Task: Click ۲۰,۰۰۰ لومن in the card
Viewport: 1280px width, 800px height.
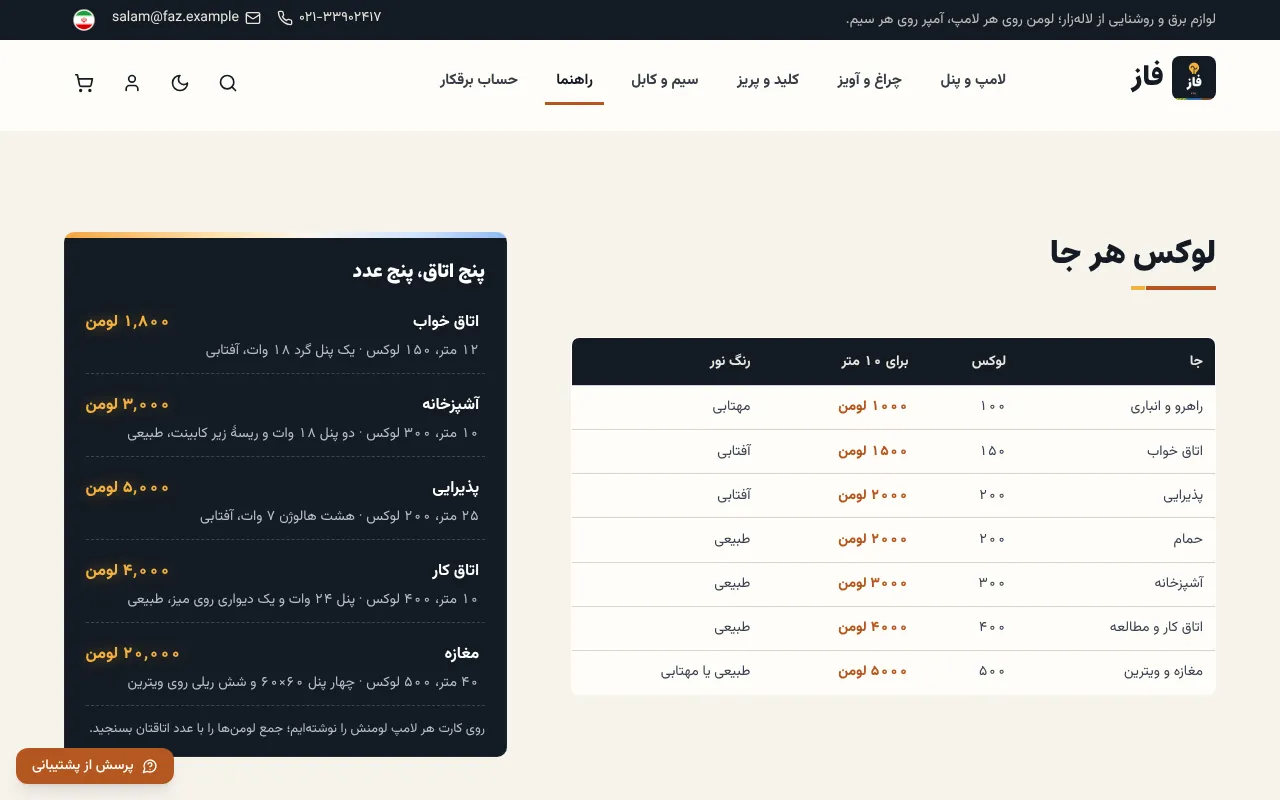Action: click(133, 653)
